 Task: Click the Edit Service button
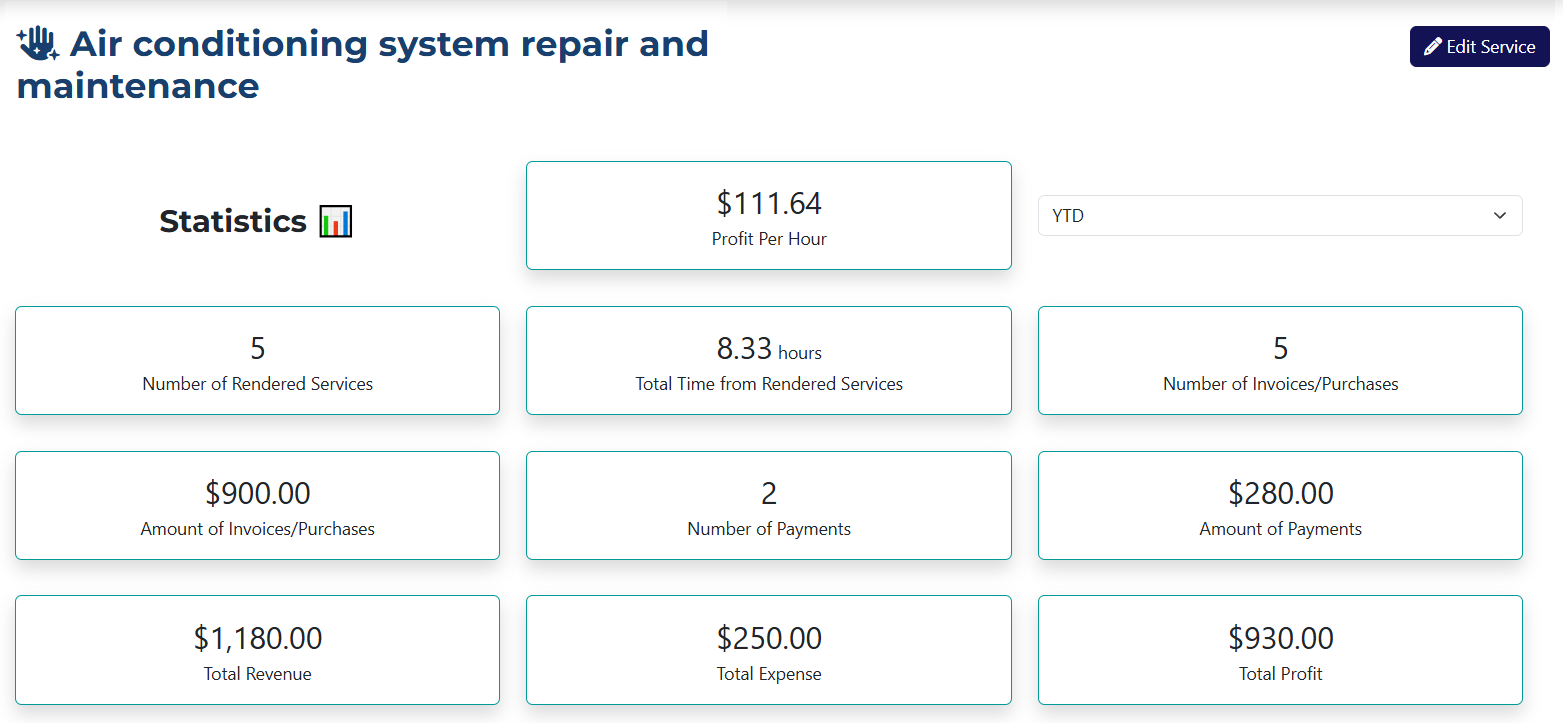pyautogui.click(x=1479, y=47)
